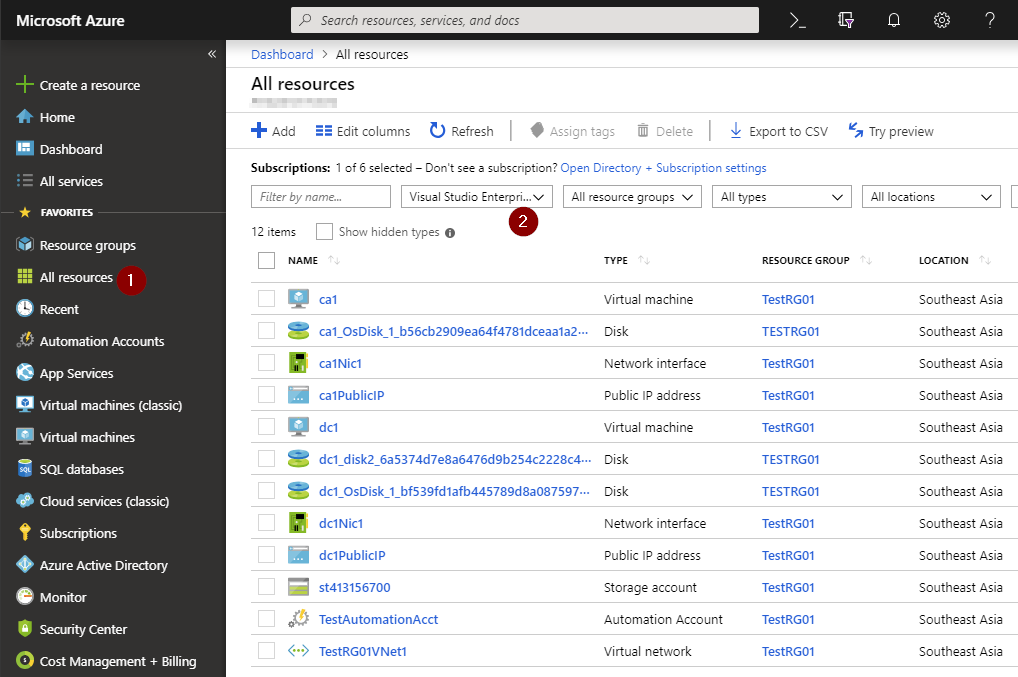Sort by the RESOURCE GROUP column arrows
The width and height of the screenshot is (1018, 677).
(x=865, y=260)
